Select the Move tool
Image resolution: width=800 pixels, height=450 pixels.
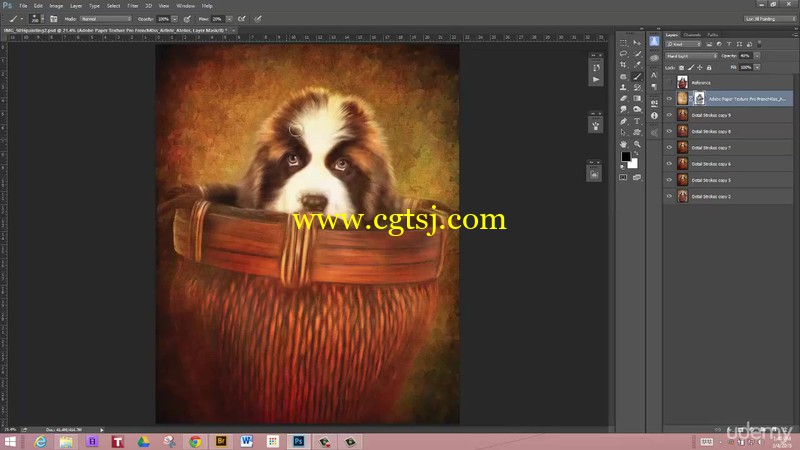pyautogui.click(x=637, y=42)
